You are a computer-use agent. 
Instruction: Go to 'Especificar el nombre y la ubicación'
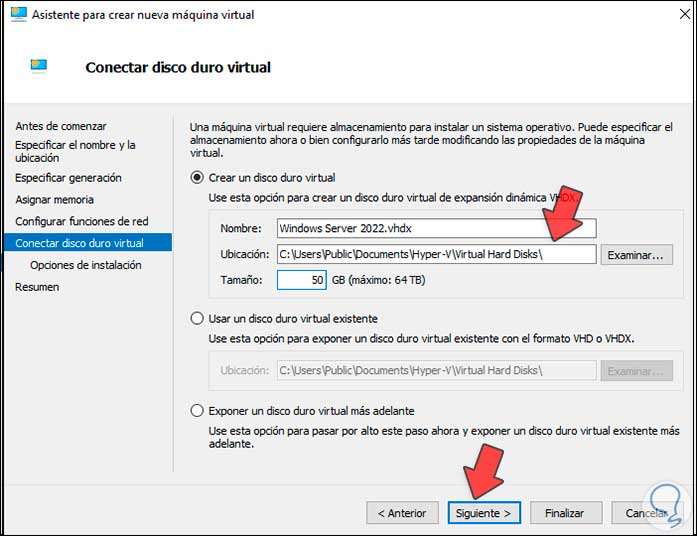pos(75,151)
